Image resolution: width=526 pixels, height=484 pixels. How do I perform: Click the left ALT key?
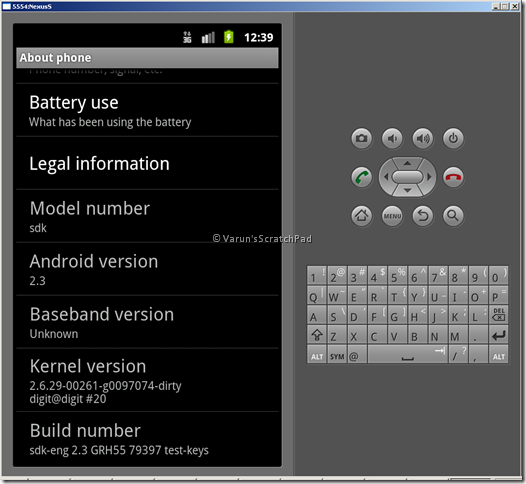pos(317,355)
